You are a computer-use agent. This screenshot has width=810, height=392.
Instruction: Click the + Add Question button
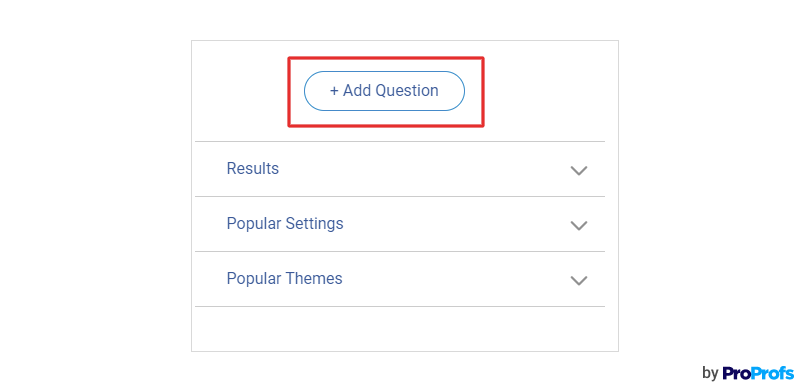click(x=384, y=91)
